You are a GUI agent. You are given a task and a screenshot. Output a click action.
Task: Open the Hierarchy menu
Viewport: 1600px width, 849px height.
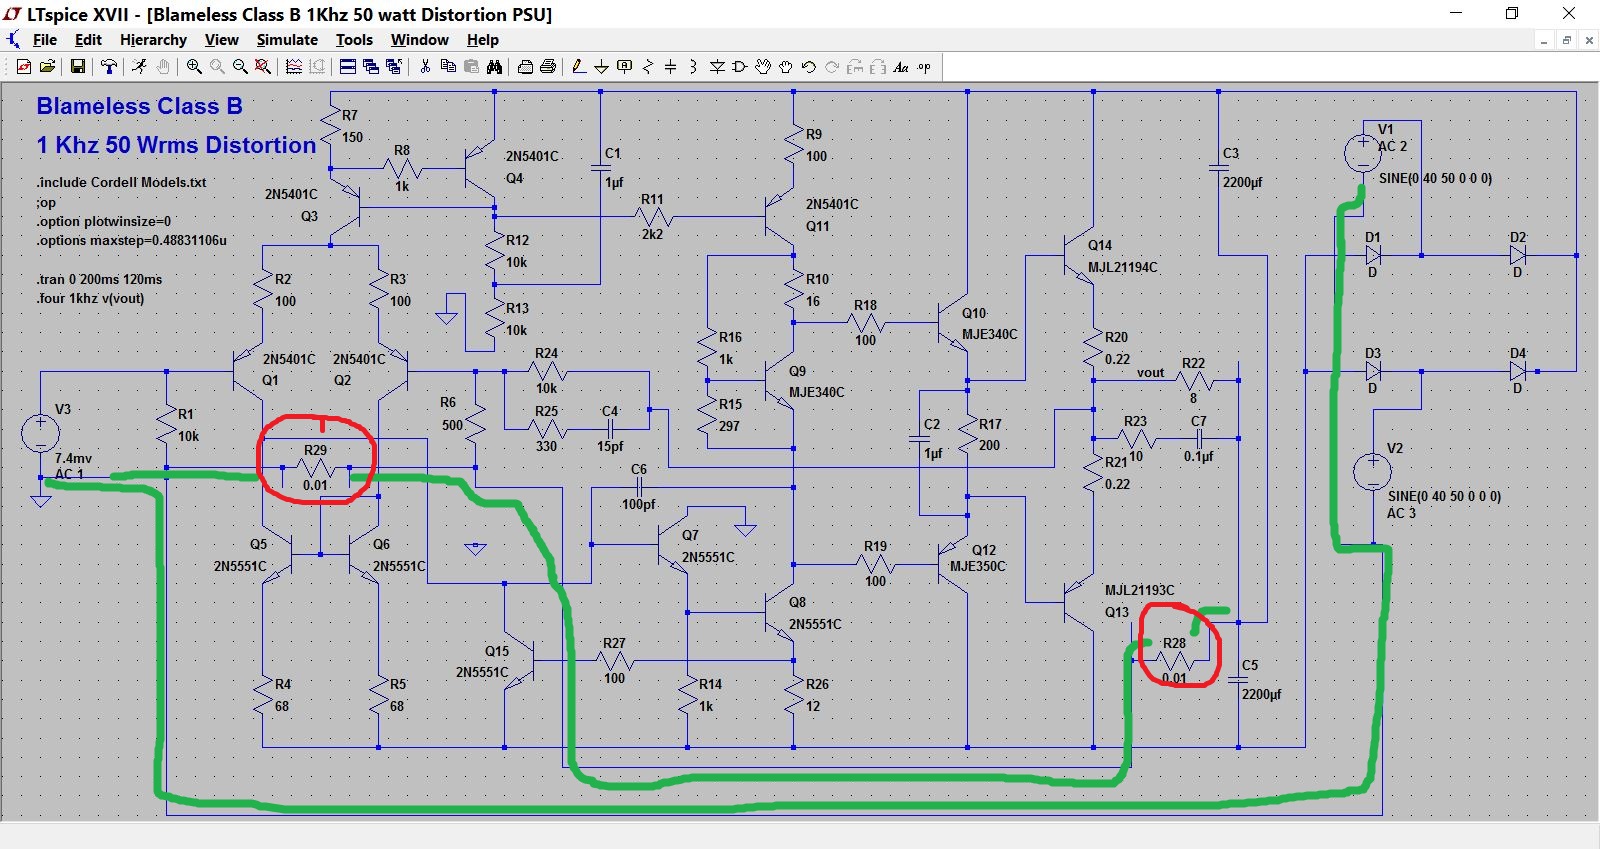point(153,40)
